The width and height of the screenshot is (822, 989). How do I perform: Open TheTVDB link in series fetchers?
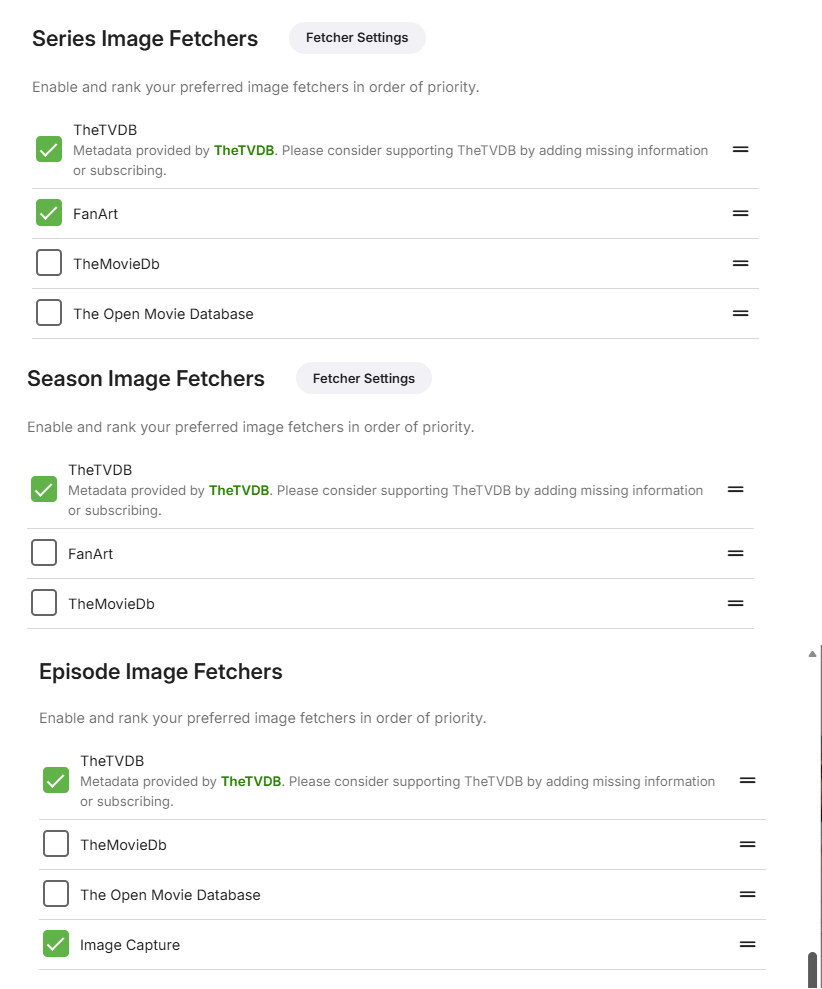pos(244,151)
